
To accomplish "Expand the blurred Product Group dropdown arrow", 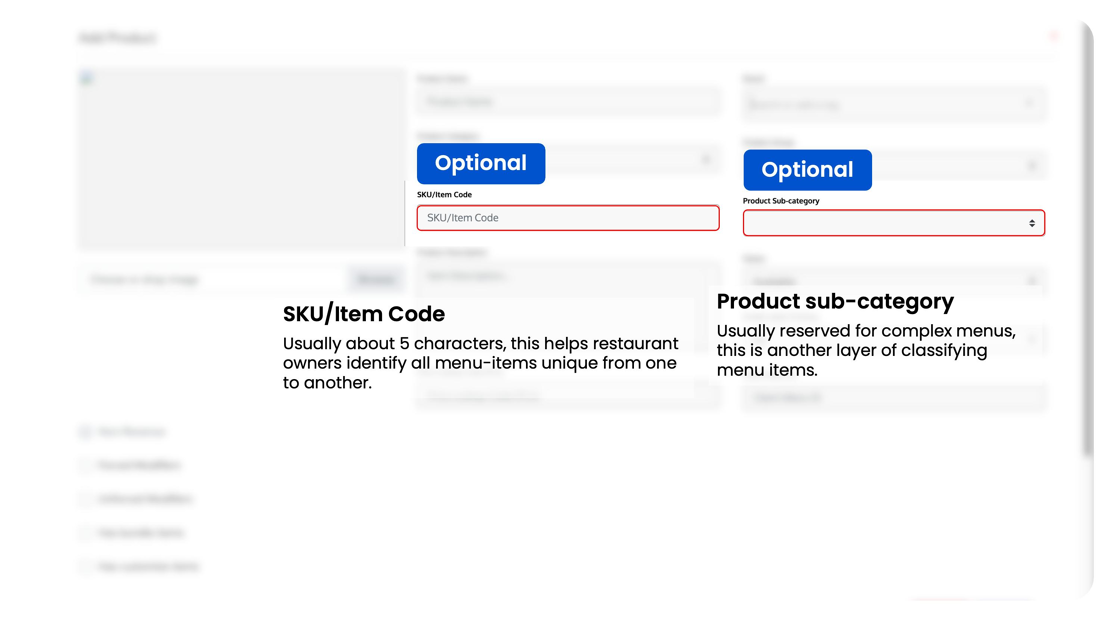I will click(1032, 166).
